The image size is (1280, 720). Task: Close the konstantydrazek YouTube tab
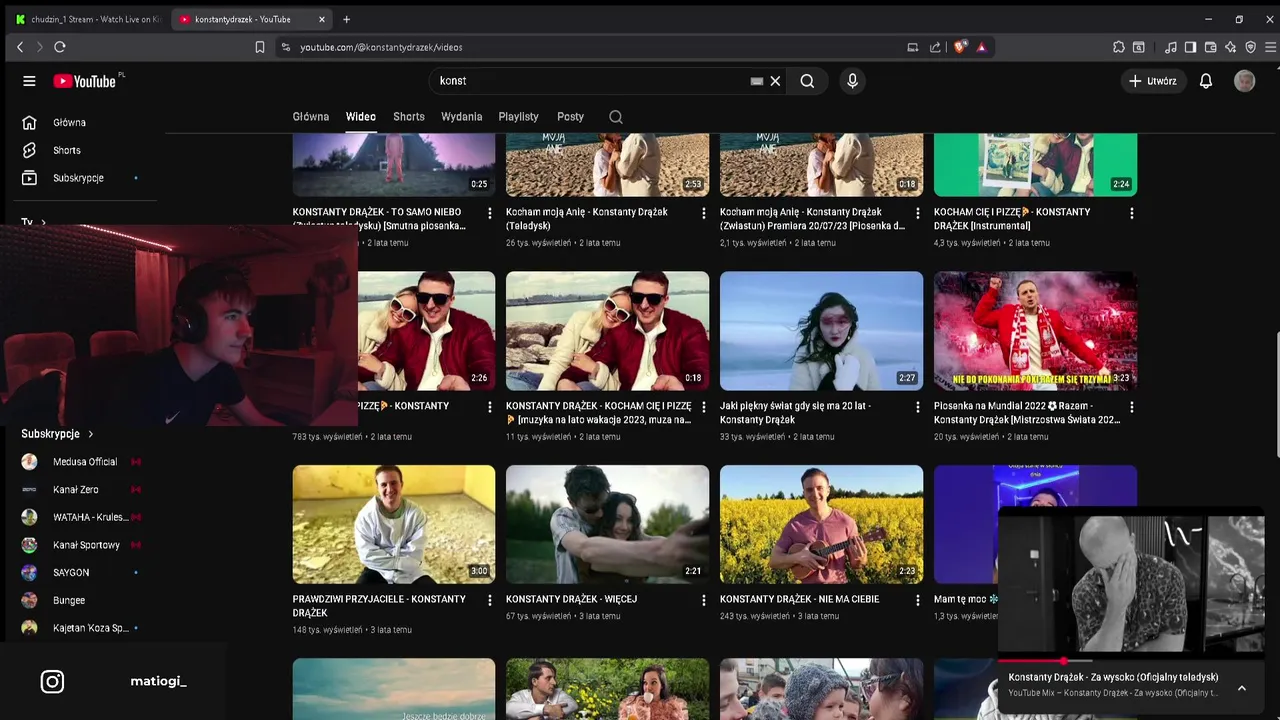pyautogui.click(x=322, y=19)
